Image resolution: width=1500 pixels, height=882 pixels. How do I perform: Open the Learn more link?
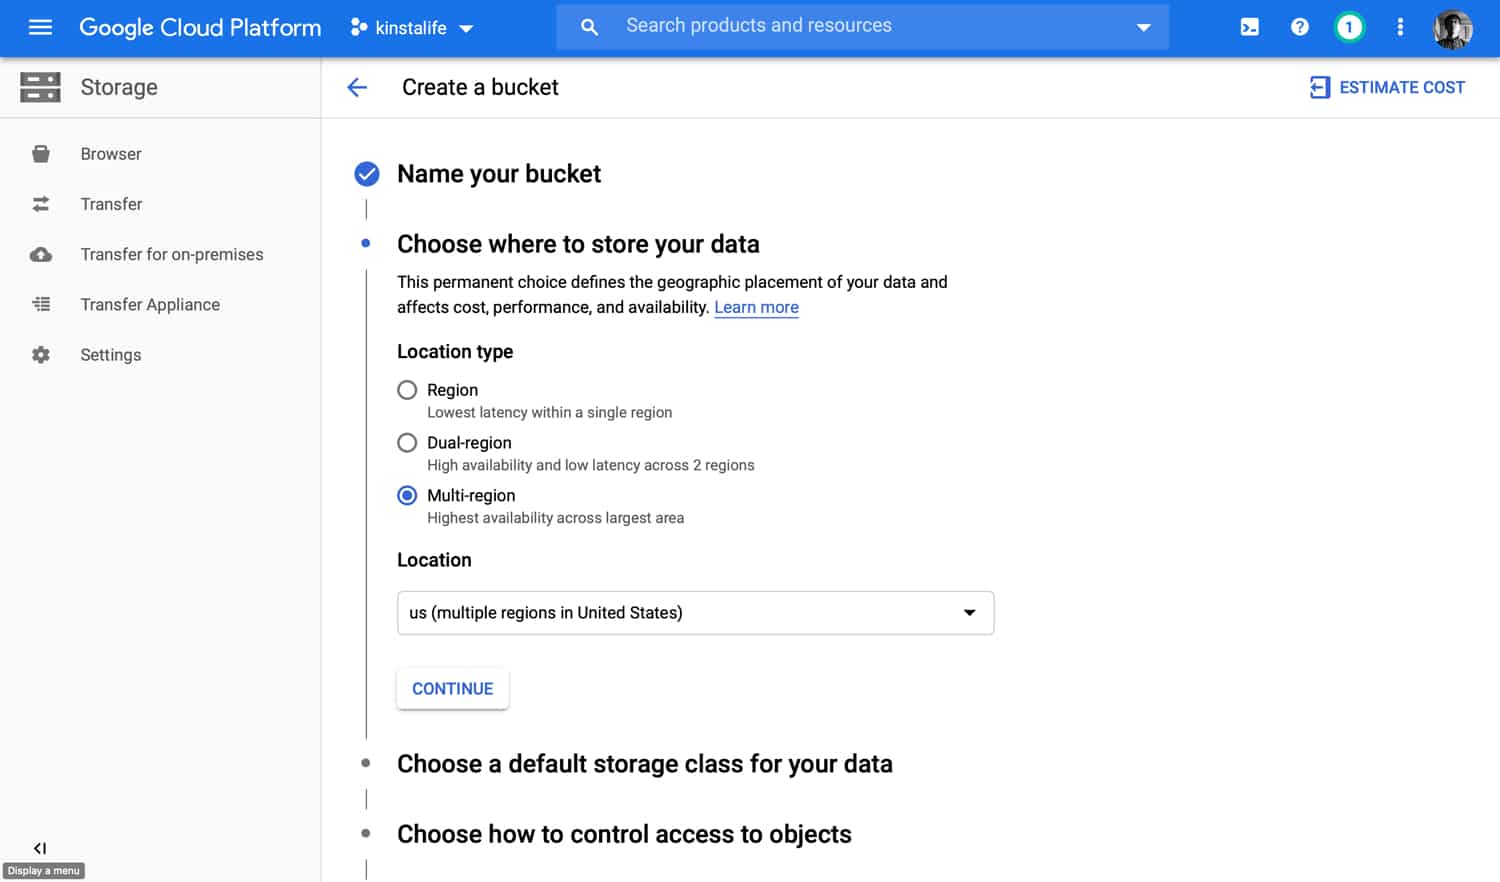[756, 307]
